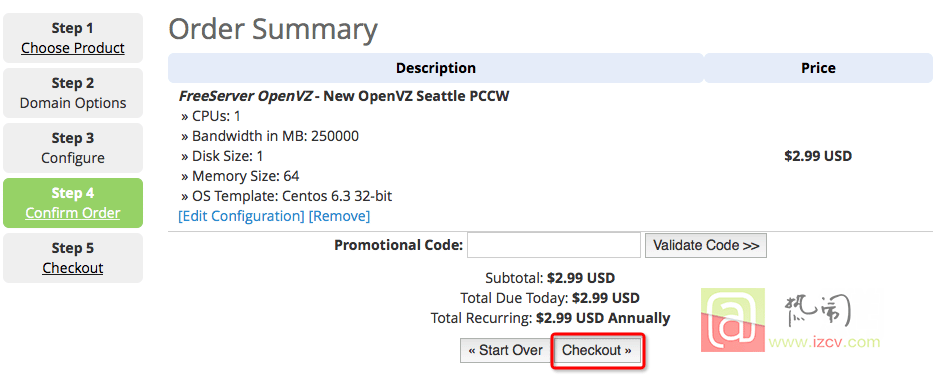
Task: Click the Checkout link in the sidebar
Action: tap(73, 268)
